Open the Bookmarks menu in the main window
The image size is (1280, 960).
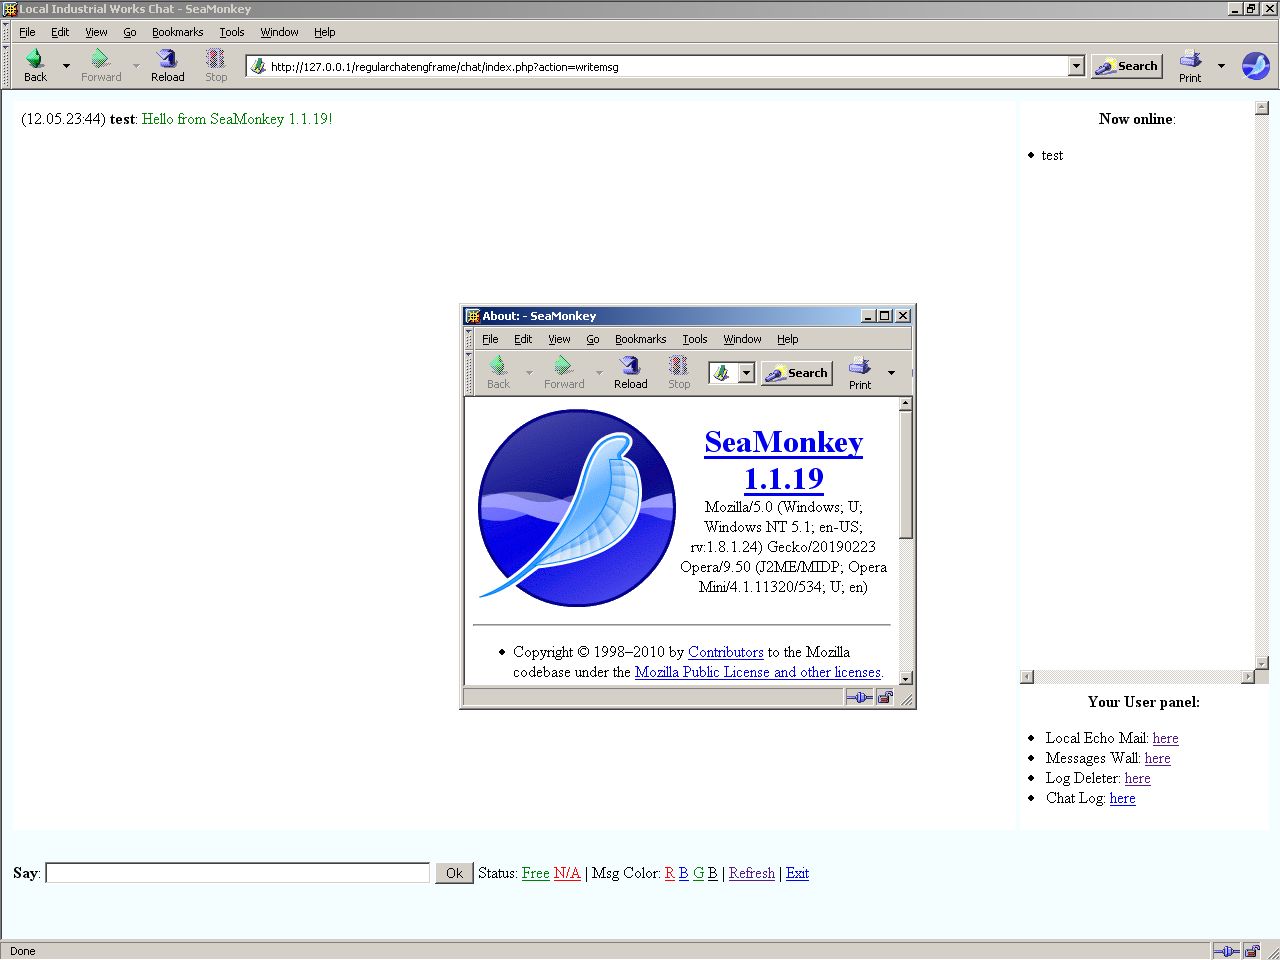pos(177,32)
